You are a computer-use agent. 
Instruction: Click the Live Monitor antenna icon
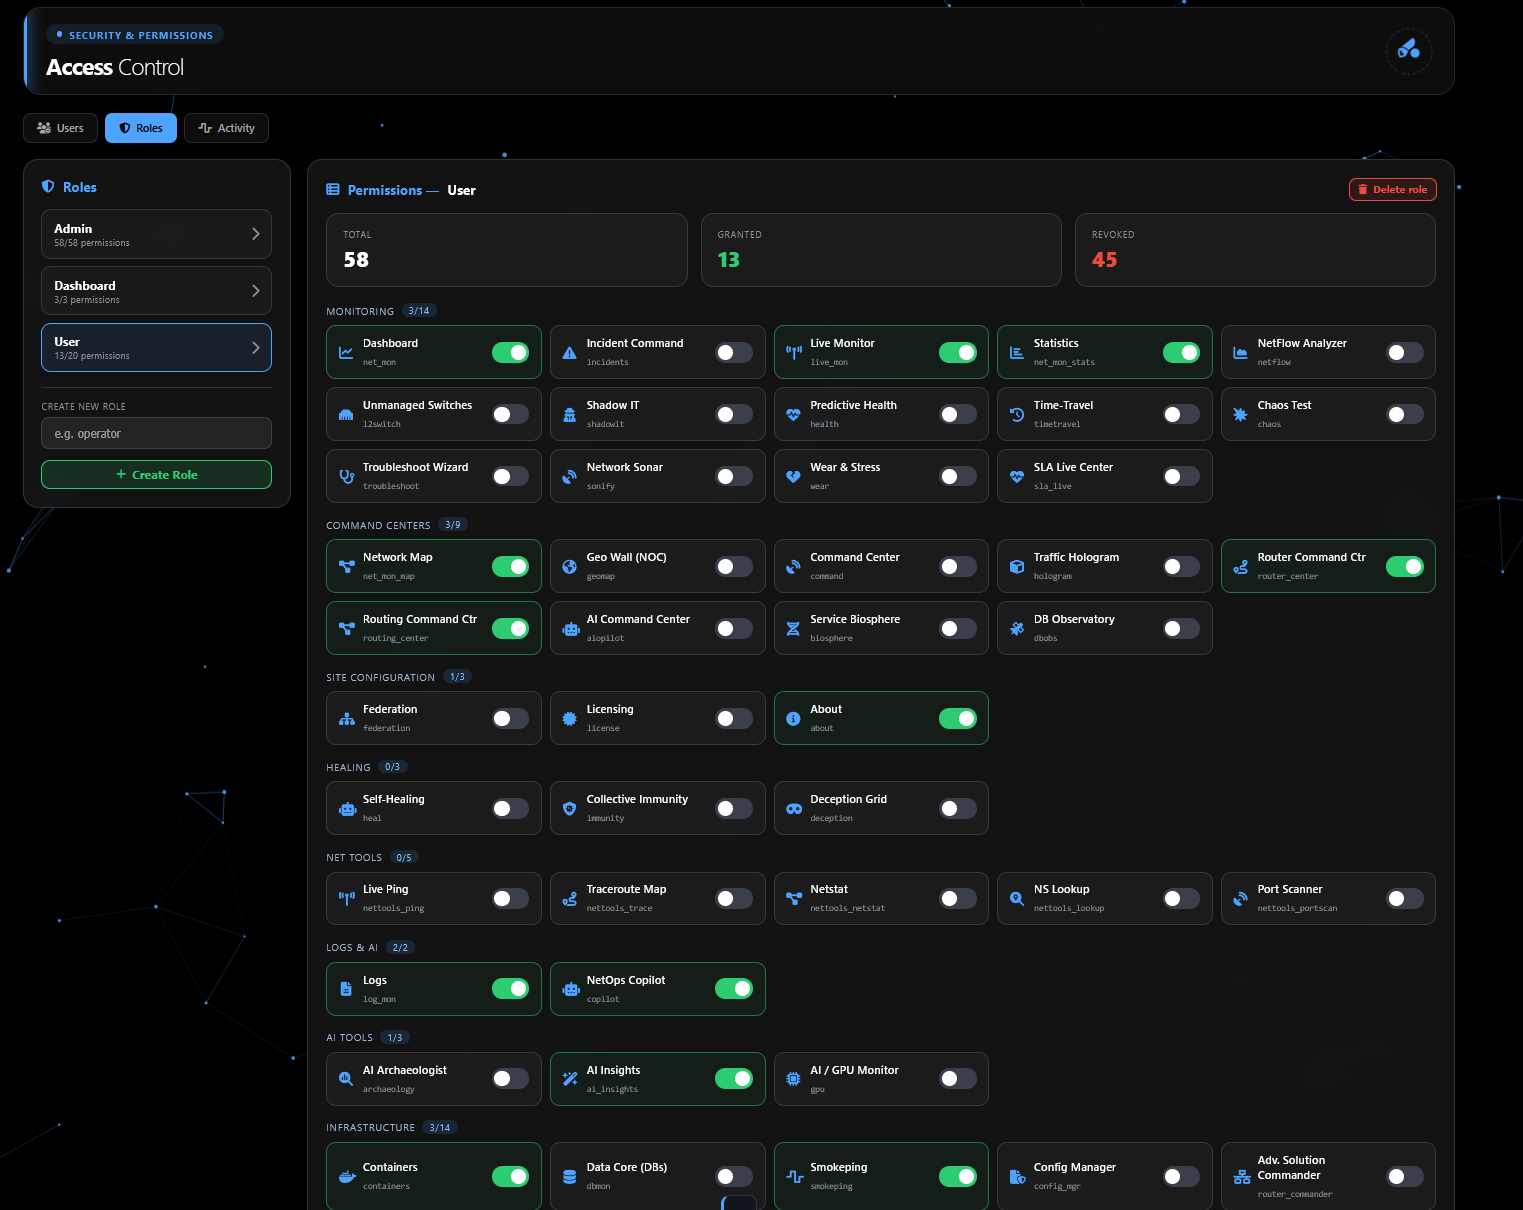click(793, 353)
